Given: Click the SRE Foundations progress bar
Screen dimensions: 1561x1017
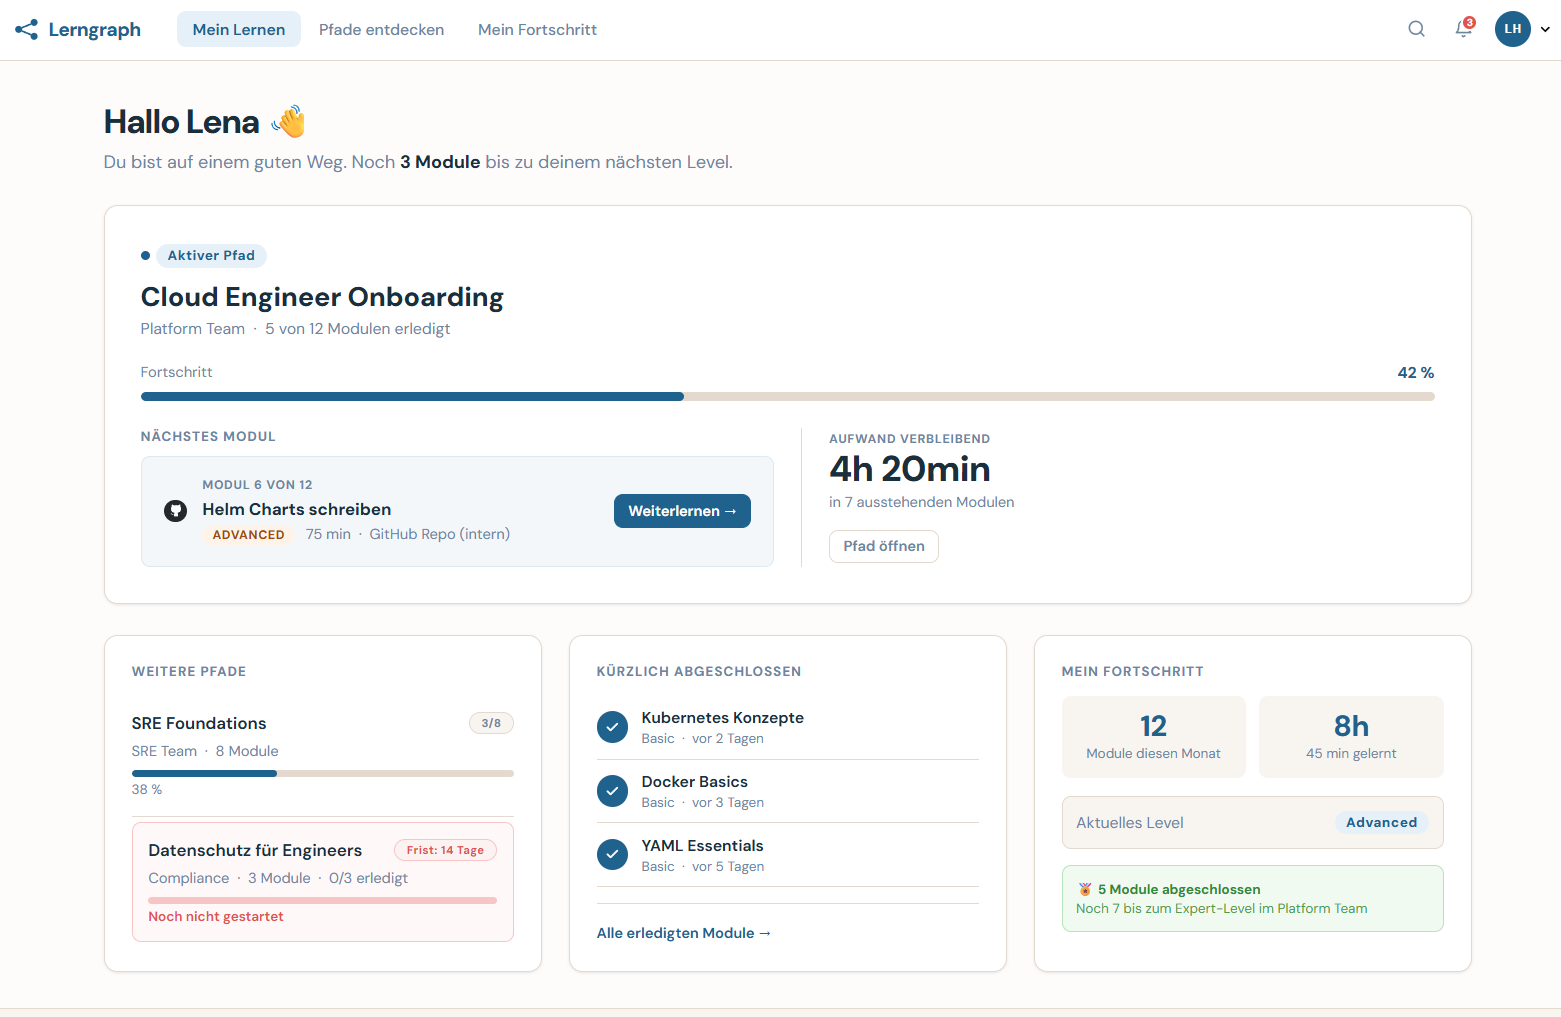Looking at the screenshot, I should (x=322, y=774).
